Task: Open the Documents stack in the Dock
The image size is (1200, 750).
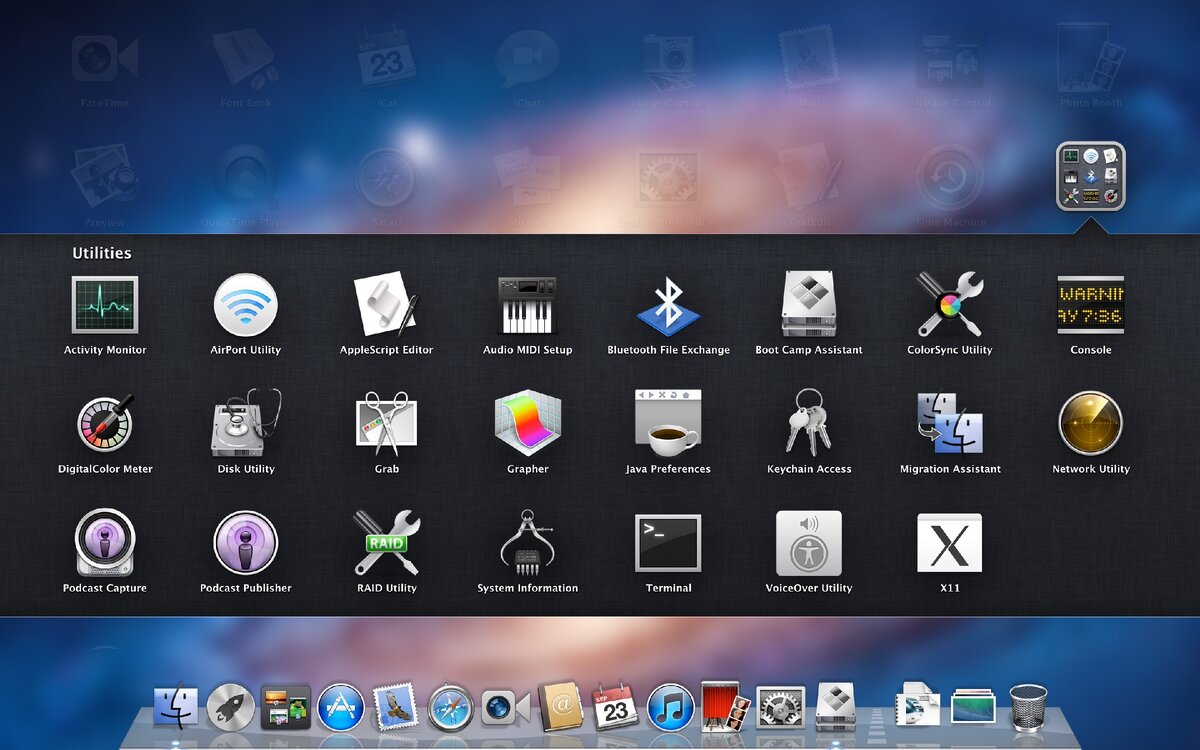Action: tap(917, 705)
